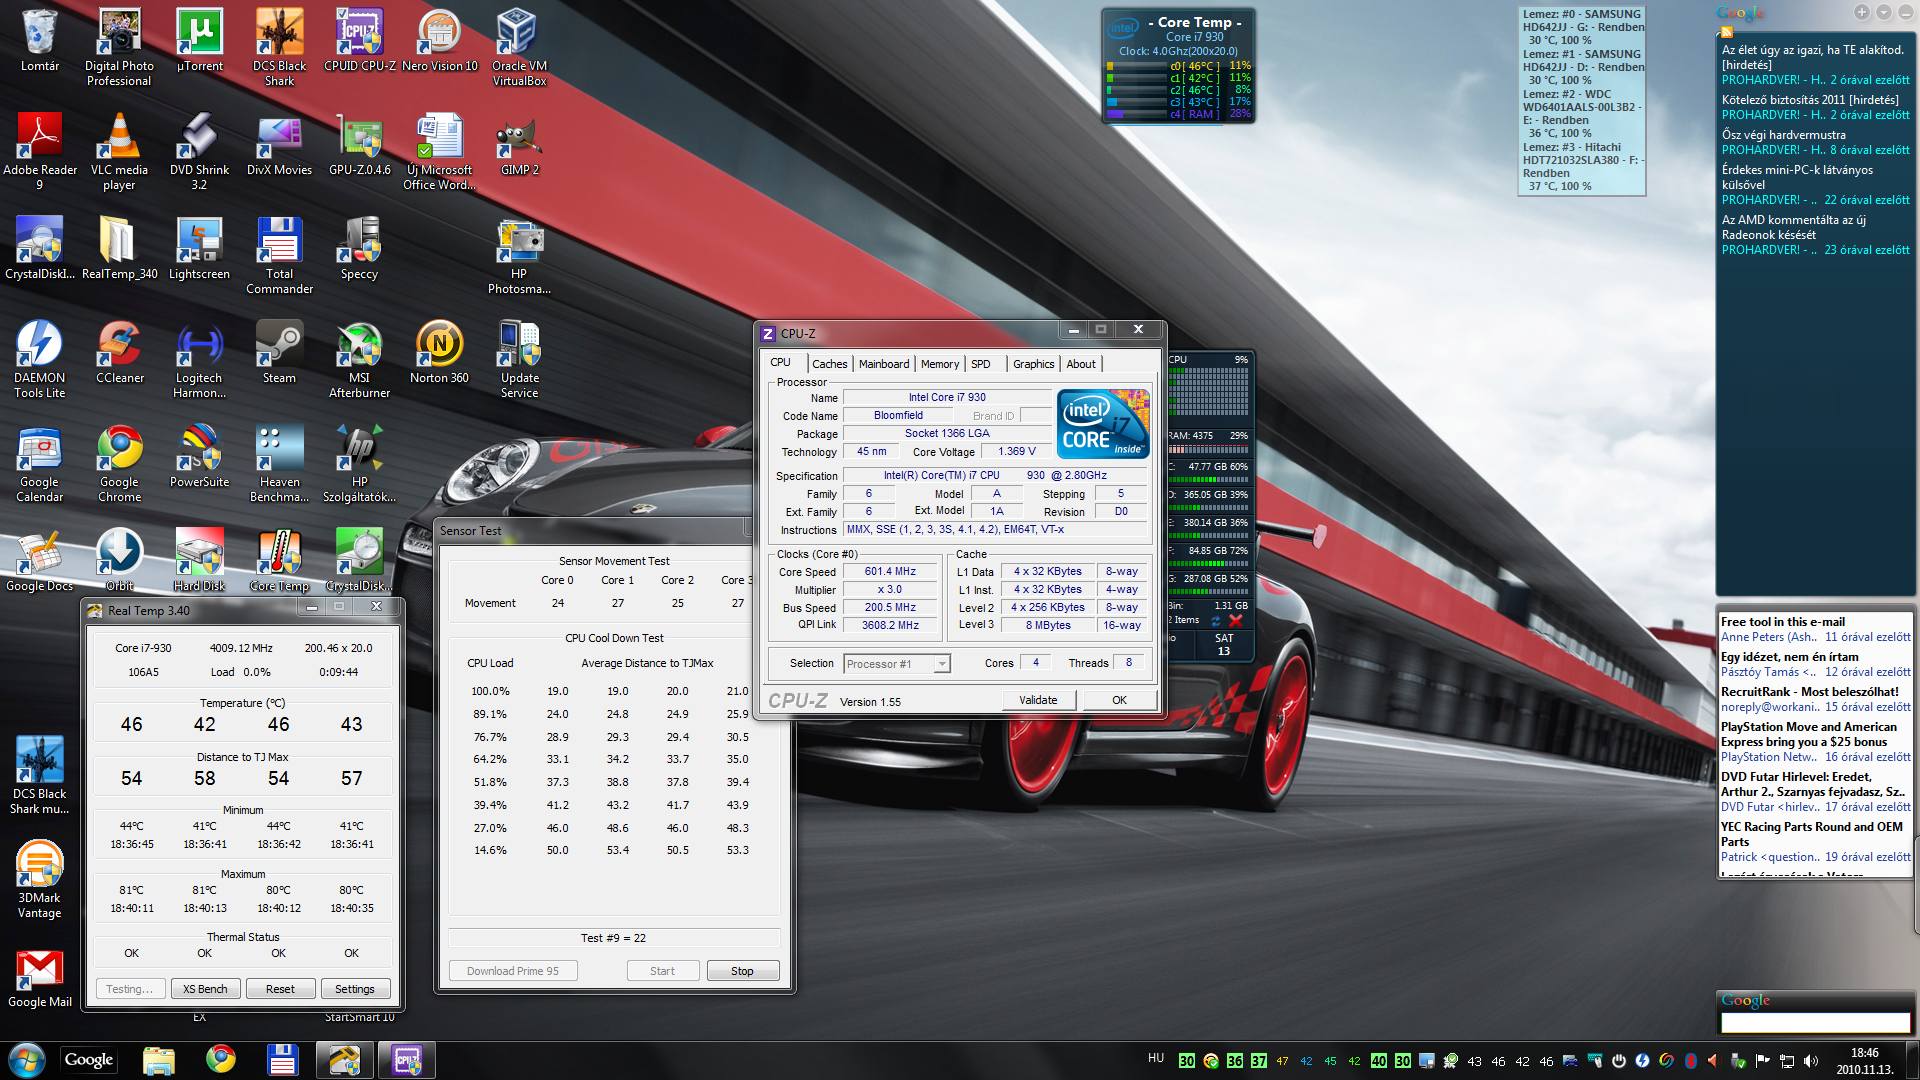Click the clock showing 18:46
This screenshot has height=1080, width=1920.
1864,1053
